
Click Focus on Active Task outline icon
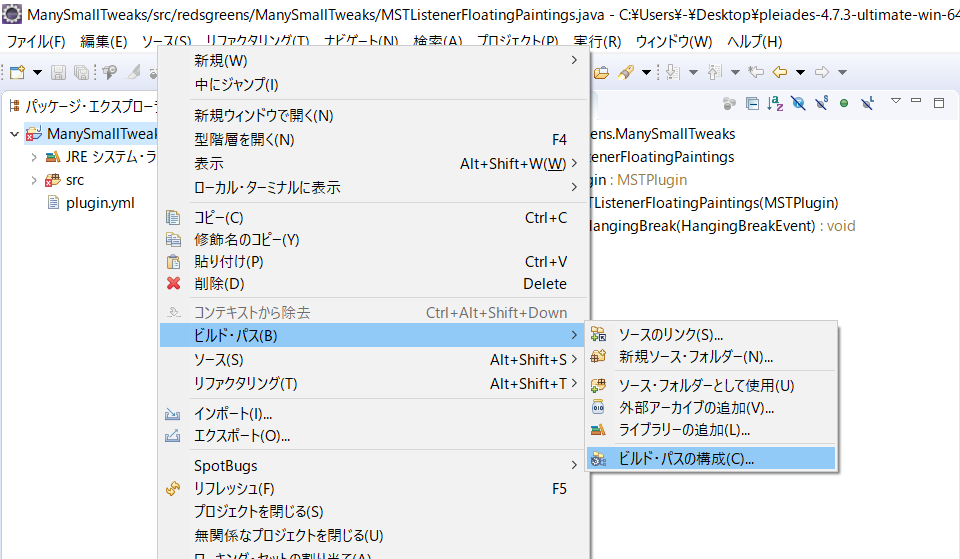729,103
